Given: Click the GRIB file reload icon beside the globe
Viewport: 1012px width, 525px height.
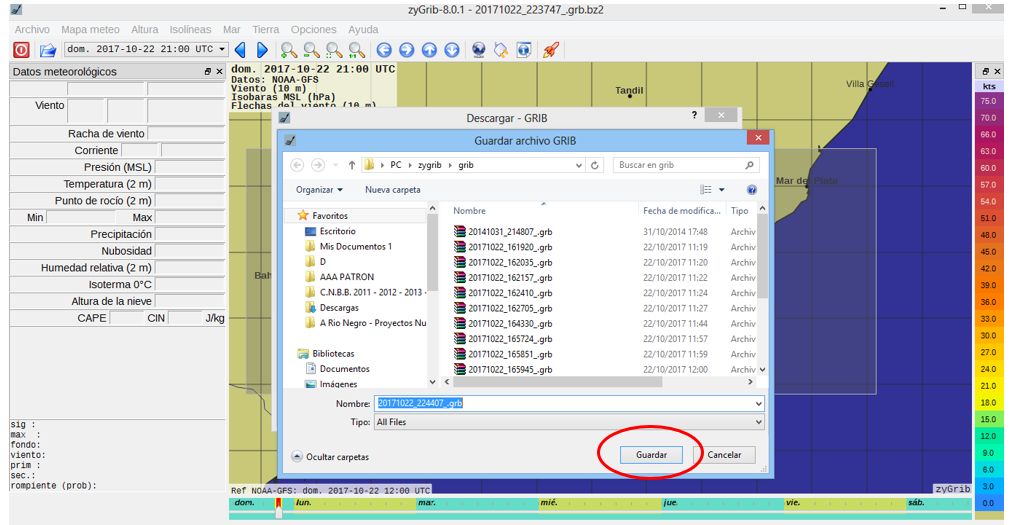Looking at the screenshot, I should click(x=501, y=50).
